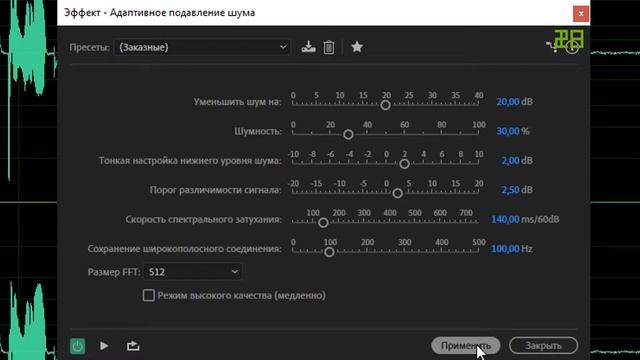Preview effect with play button
The image size is (640, 360).
tap(104, 346)
